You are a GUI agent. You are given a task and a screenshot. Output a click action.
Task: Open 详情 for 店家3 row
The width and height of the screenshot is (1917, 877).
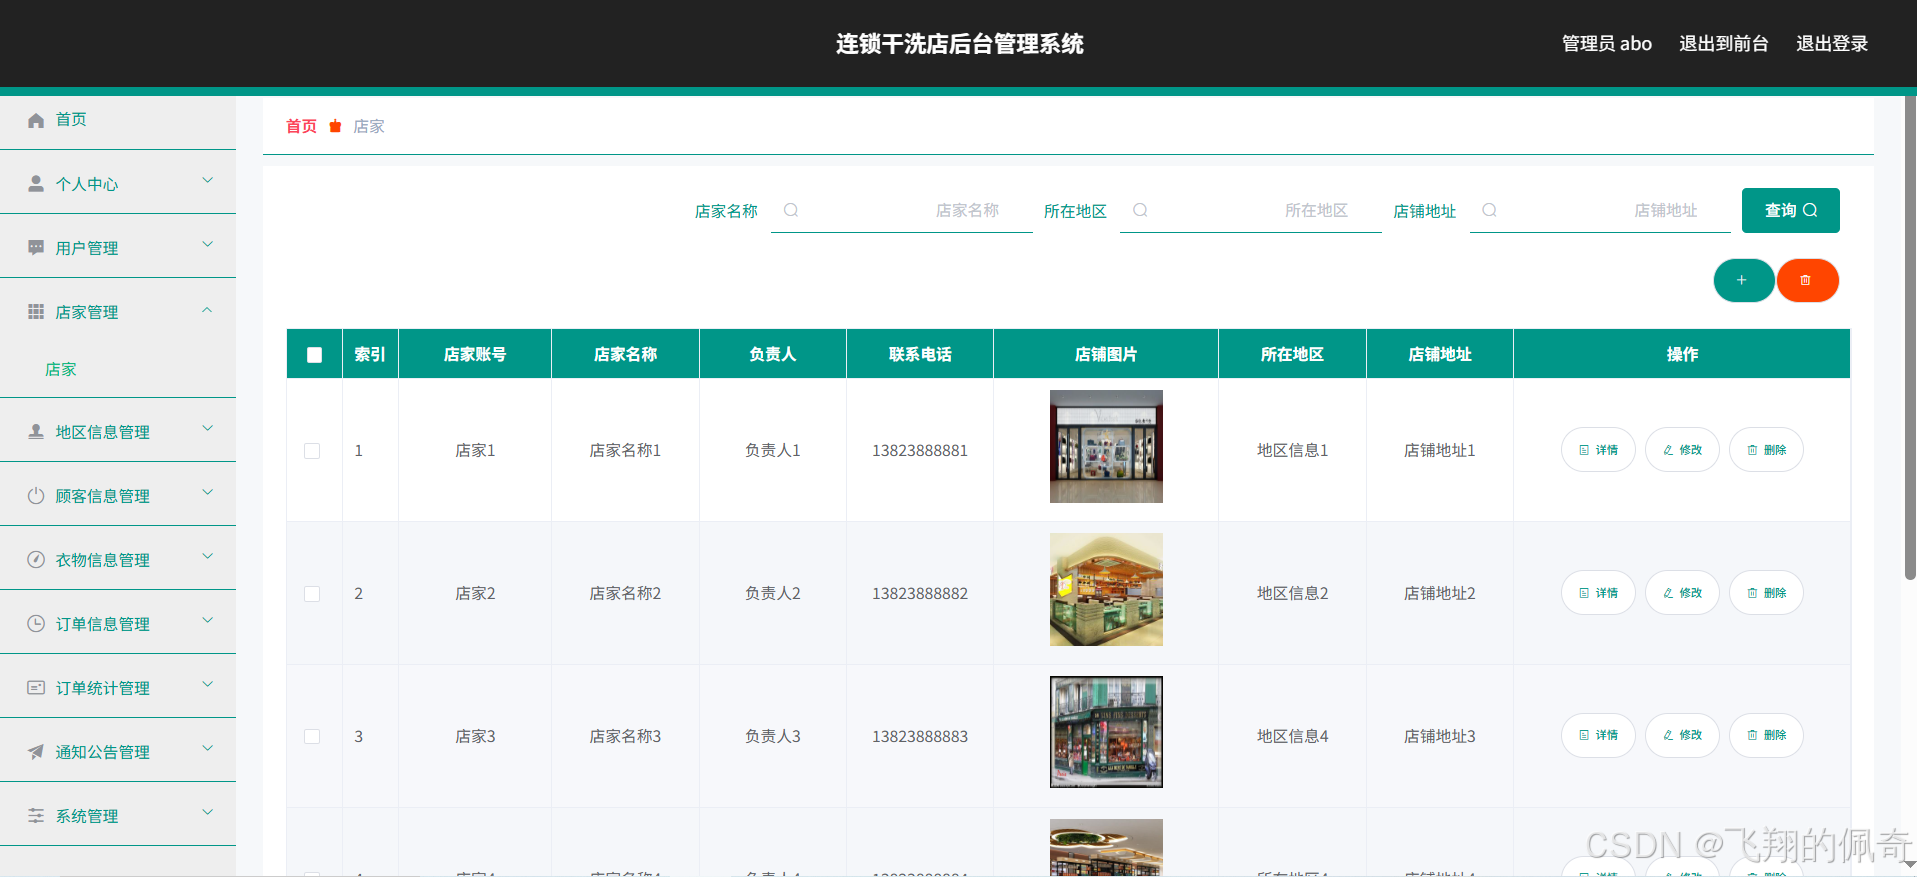pos(1598,735)
